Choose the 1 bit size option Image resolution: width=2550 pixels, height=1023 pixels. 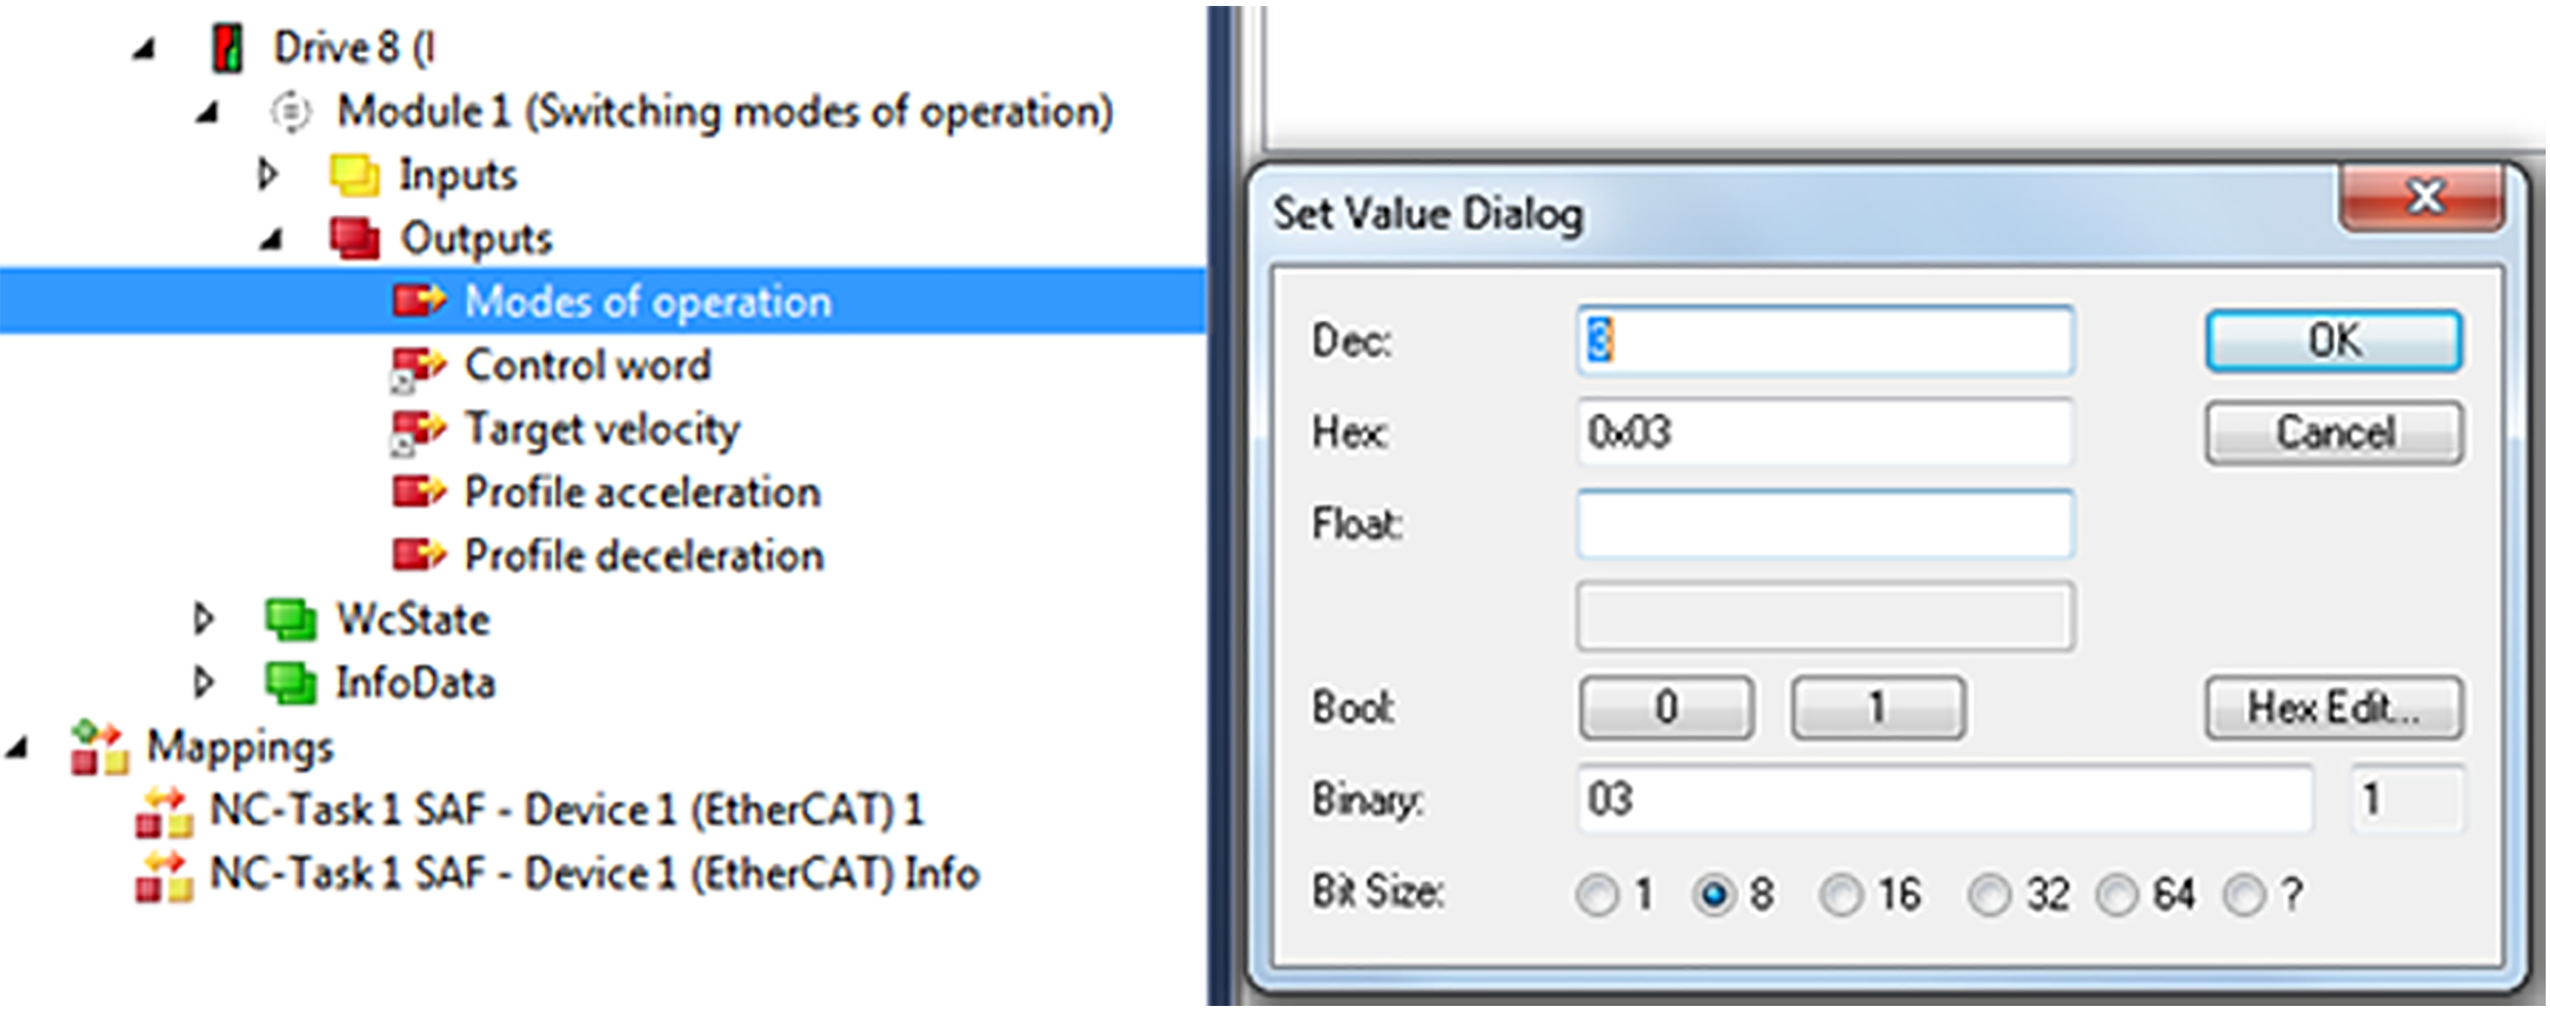tap(1597, 895)
